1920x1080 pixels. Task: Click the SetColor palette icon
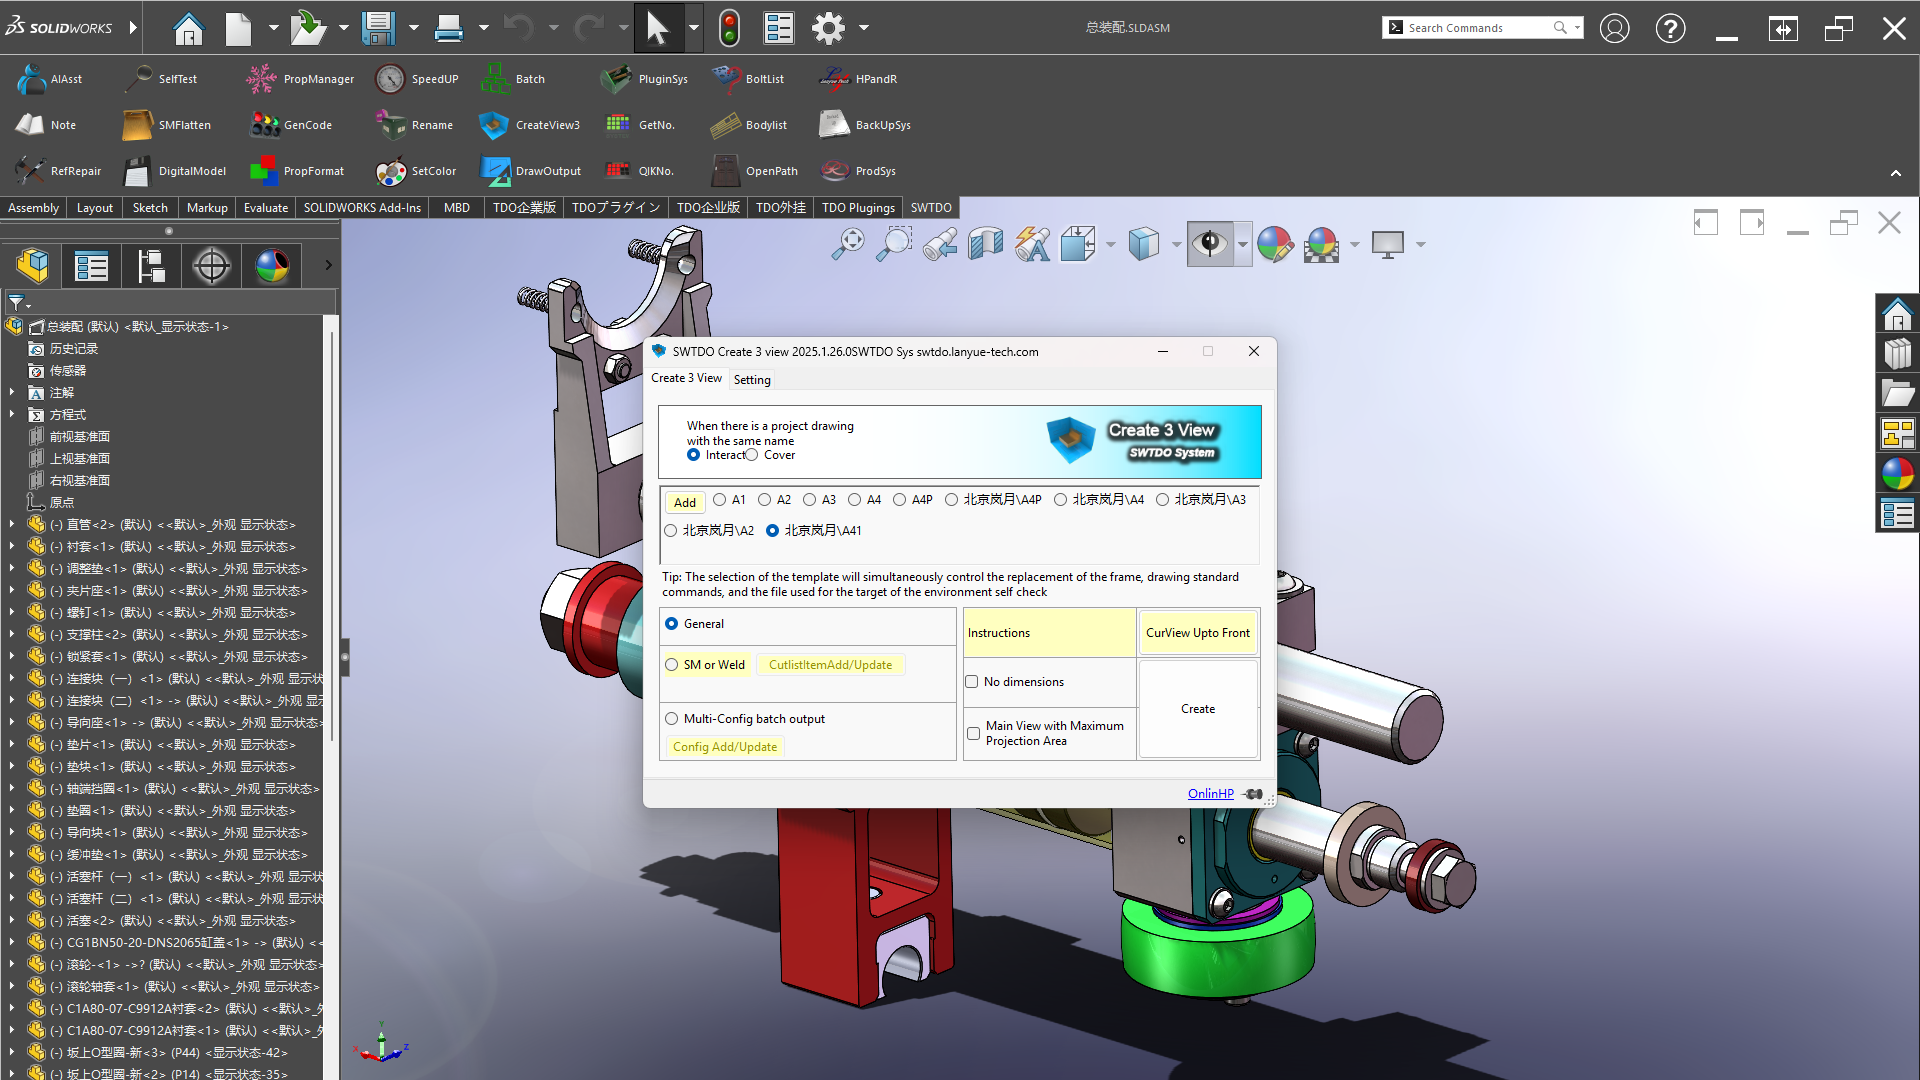(x=390, y=171)
